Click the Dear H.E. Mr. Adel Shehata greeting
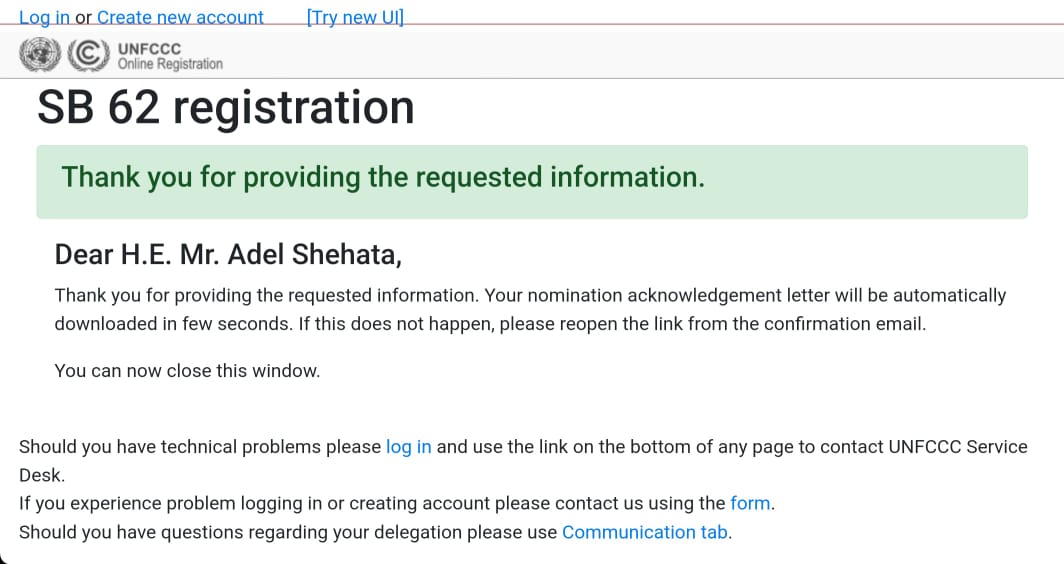Screen dimensions: 1064x564 [228, 255]
